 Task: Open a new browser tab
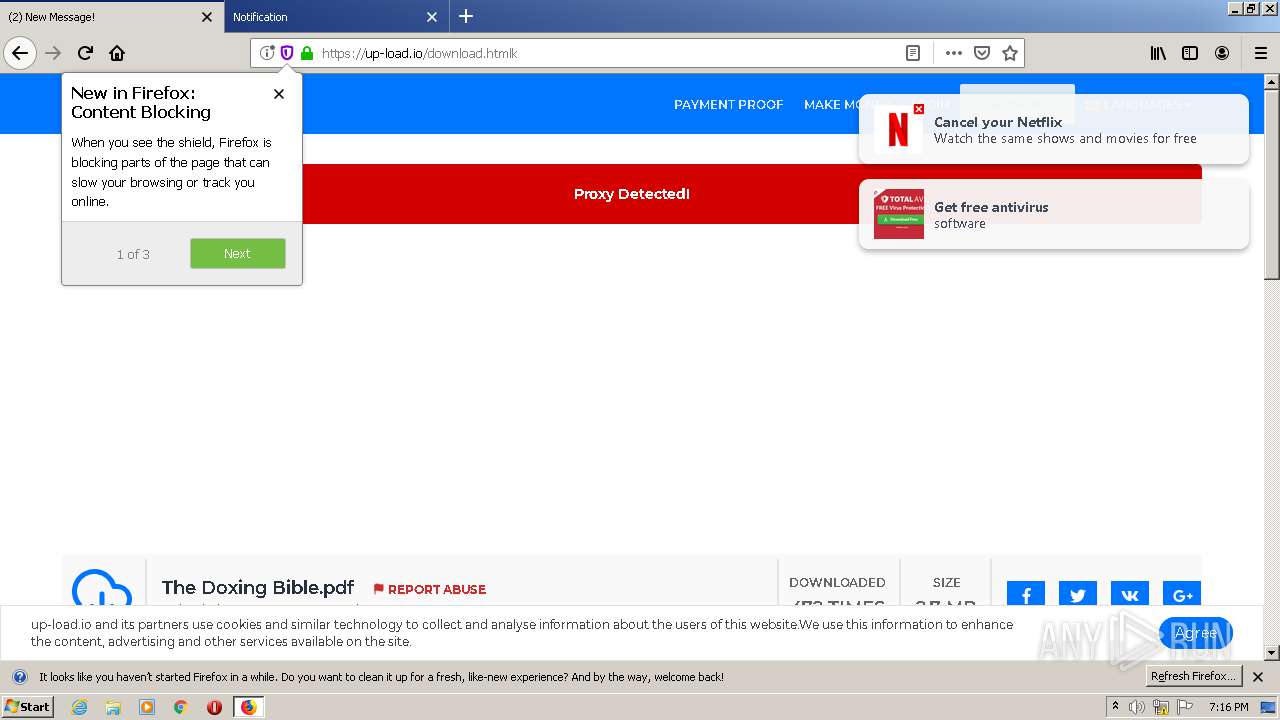tap(466, 16)
